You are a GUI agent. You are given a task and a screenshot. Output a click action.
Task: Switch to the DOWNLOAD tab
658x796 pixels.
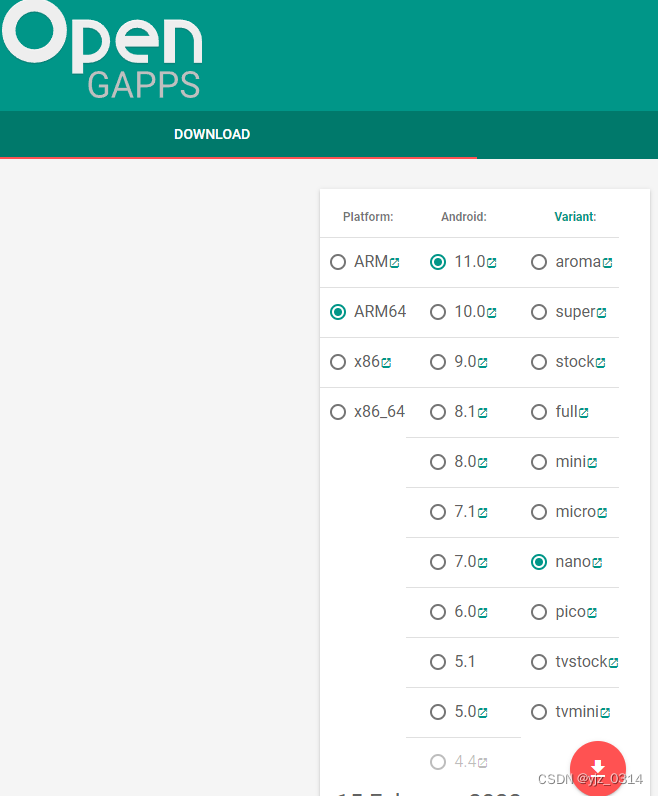[212, 135]
